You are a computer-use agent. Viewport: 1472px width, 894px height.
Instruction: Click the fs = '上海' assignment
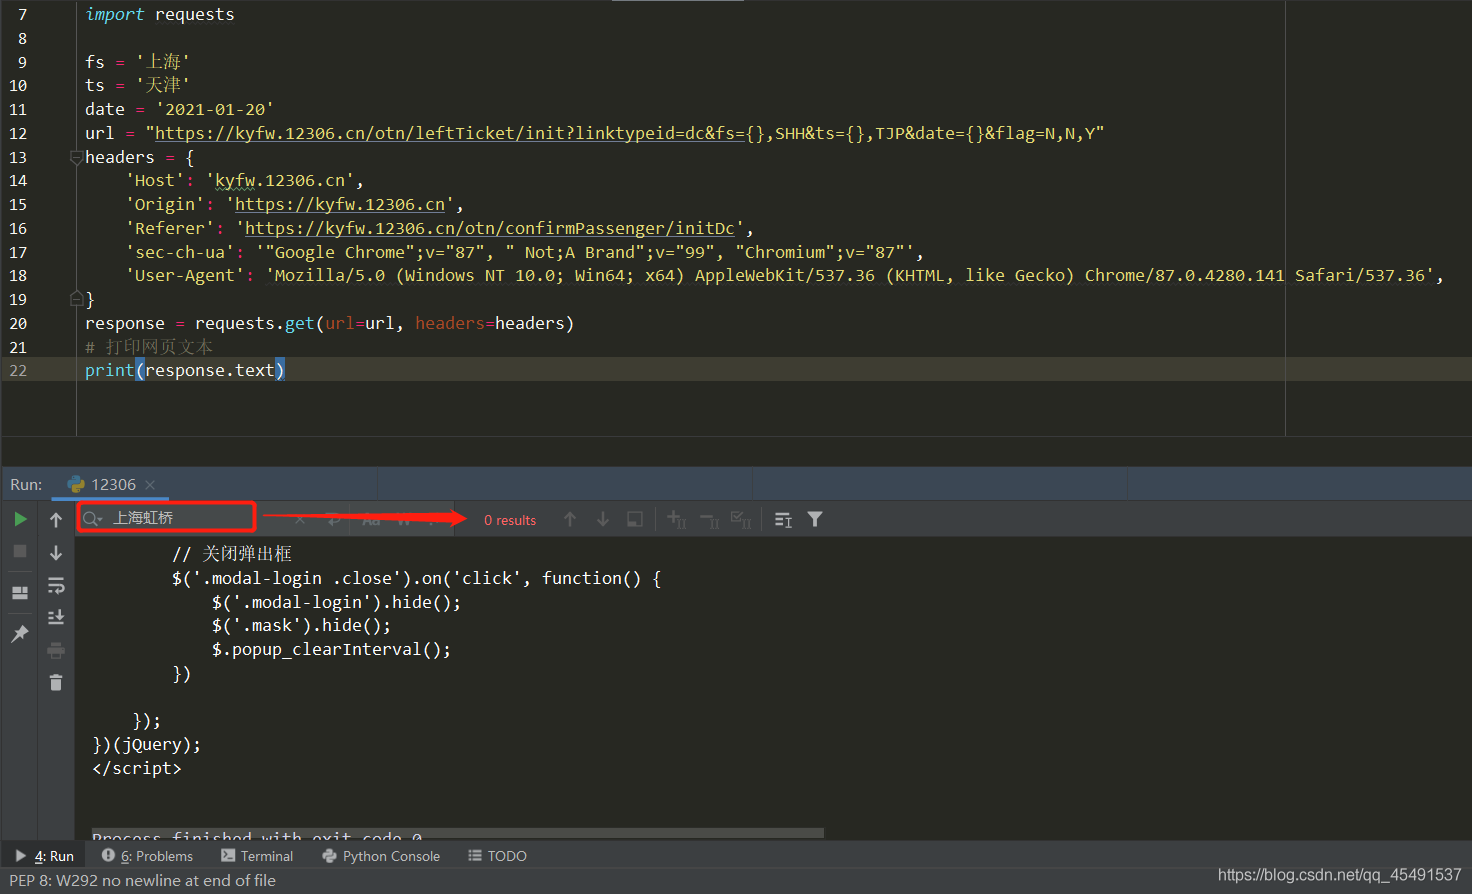click(137, 62)
